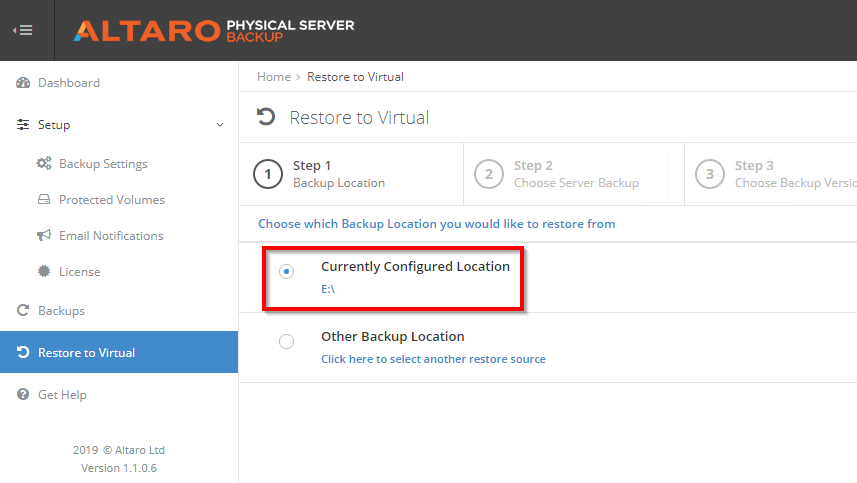Click here to select another restore source
This screenshot has height=483, width=857.
tap(433, 359)
